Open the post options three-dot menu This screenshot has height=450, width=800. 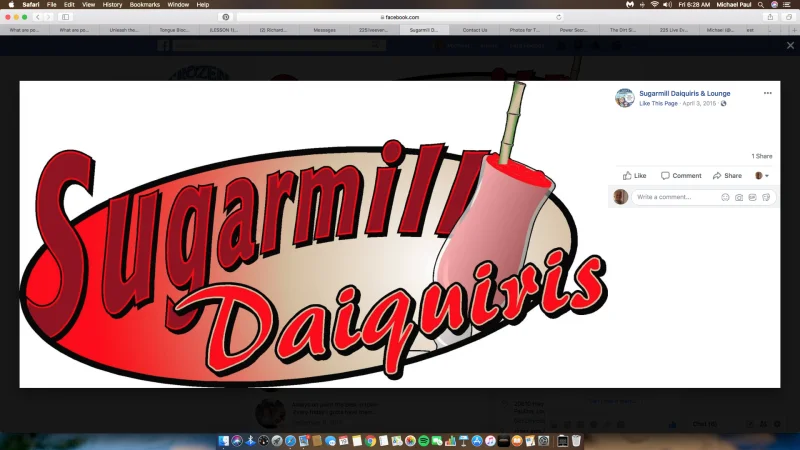coord(768,93)
